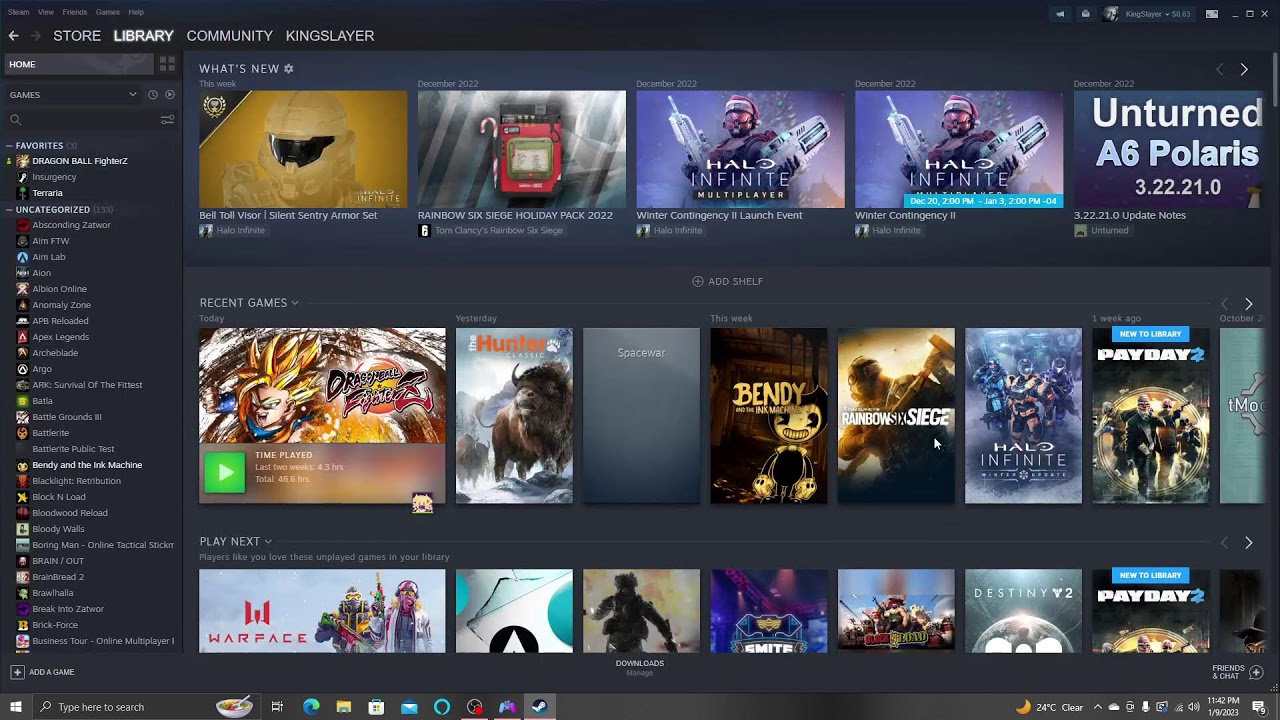Screen dimensions: 1280x720
Task: Open Destiny 2 in Play Next
Action: [x=1023, y=611]
